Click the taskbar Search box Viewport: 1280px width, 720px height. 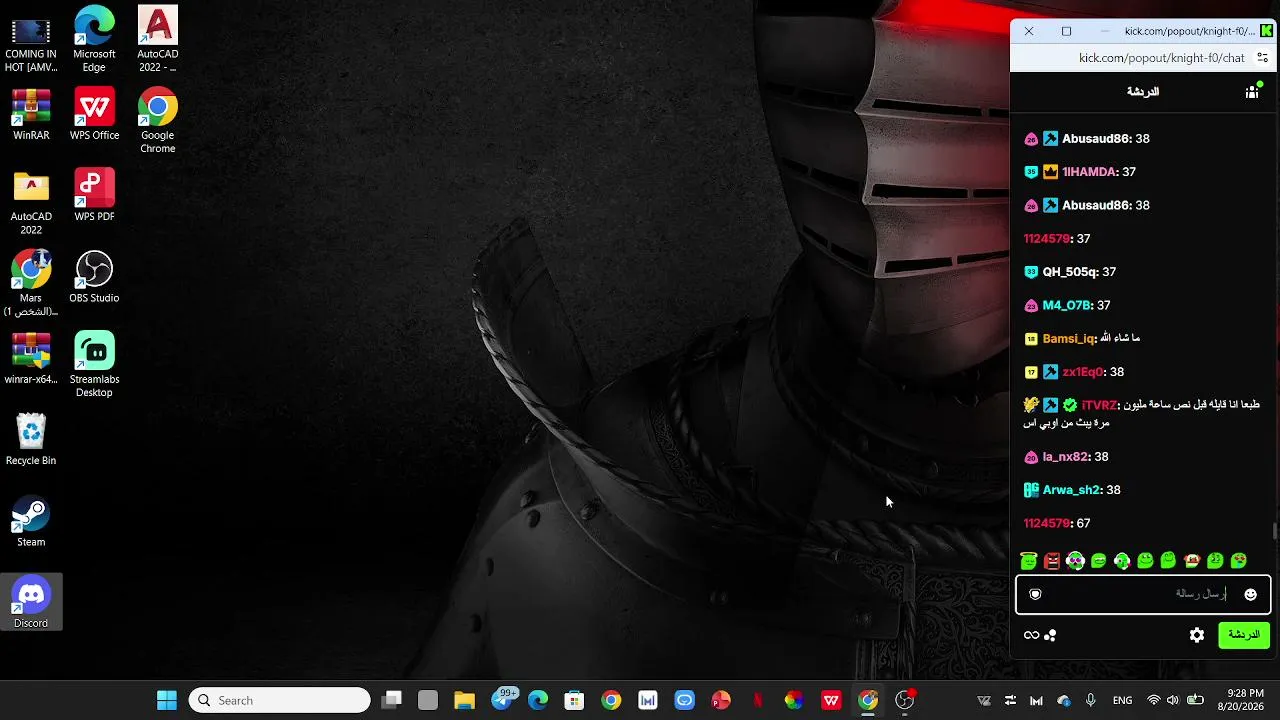[280, 700]
